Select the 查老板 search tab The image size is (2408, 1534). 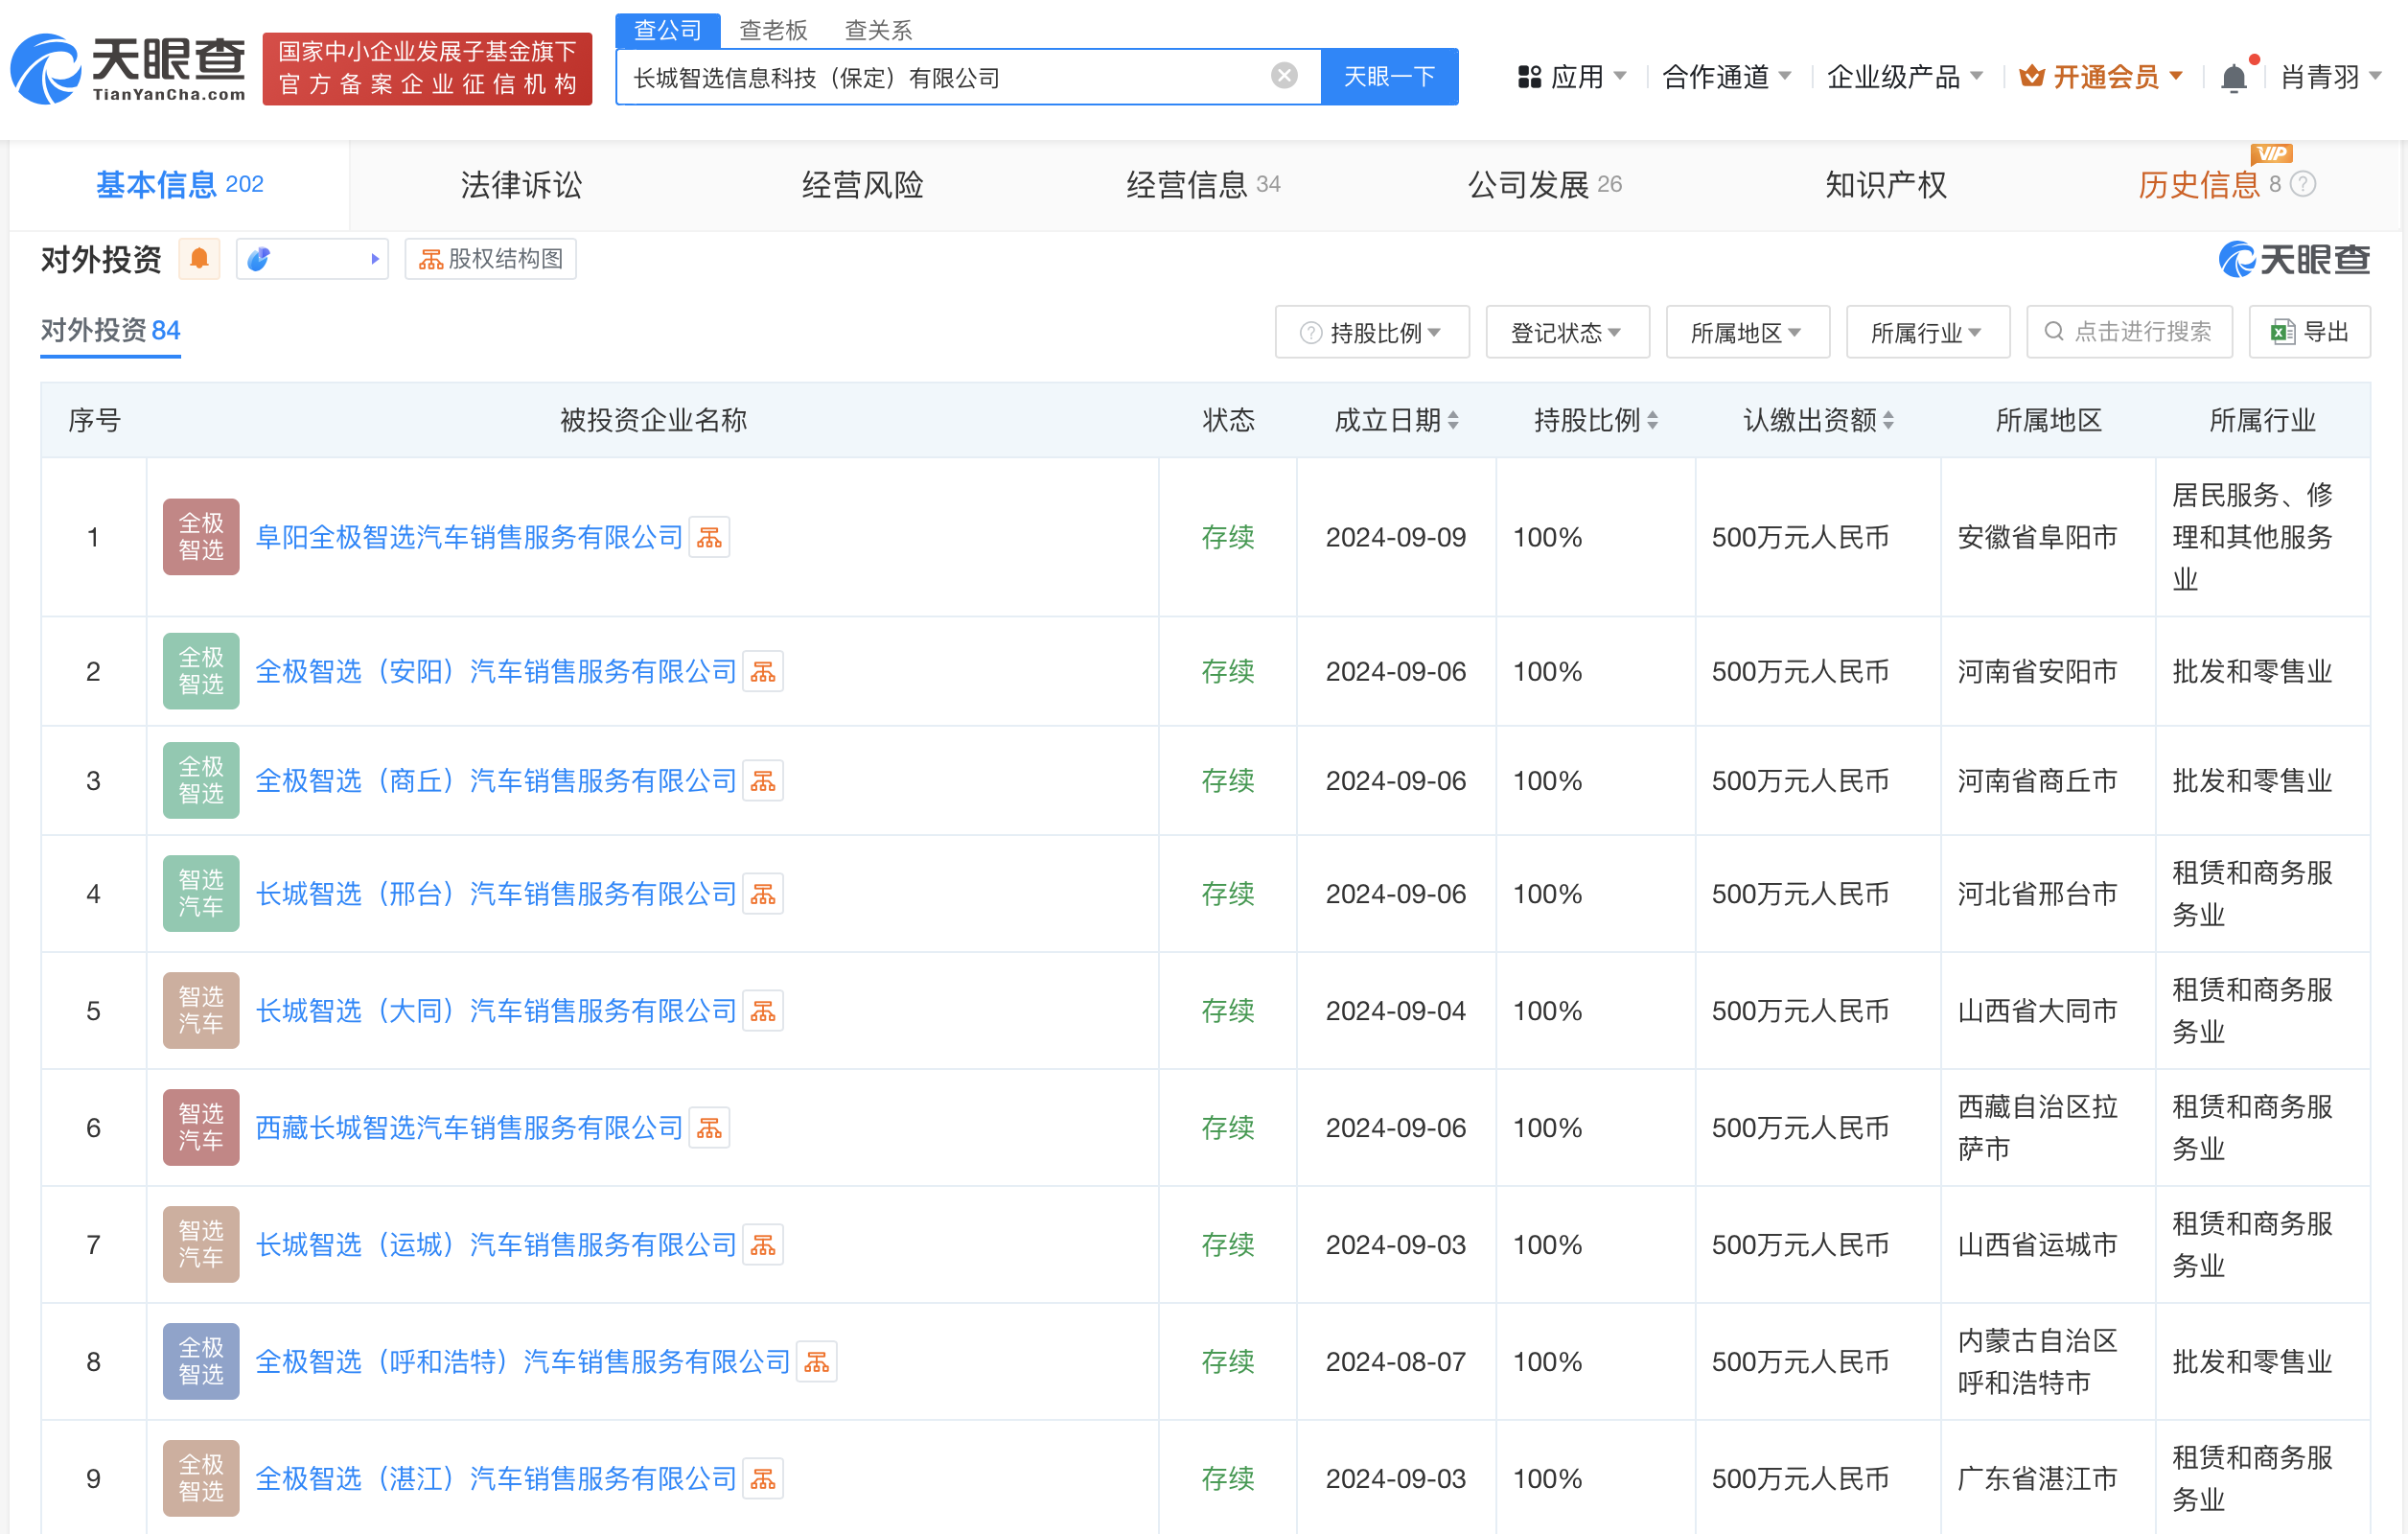click(x=773, y=30)
